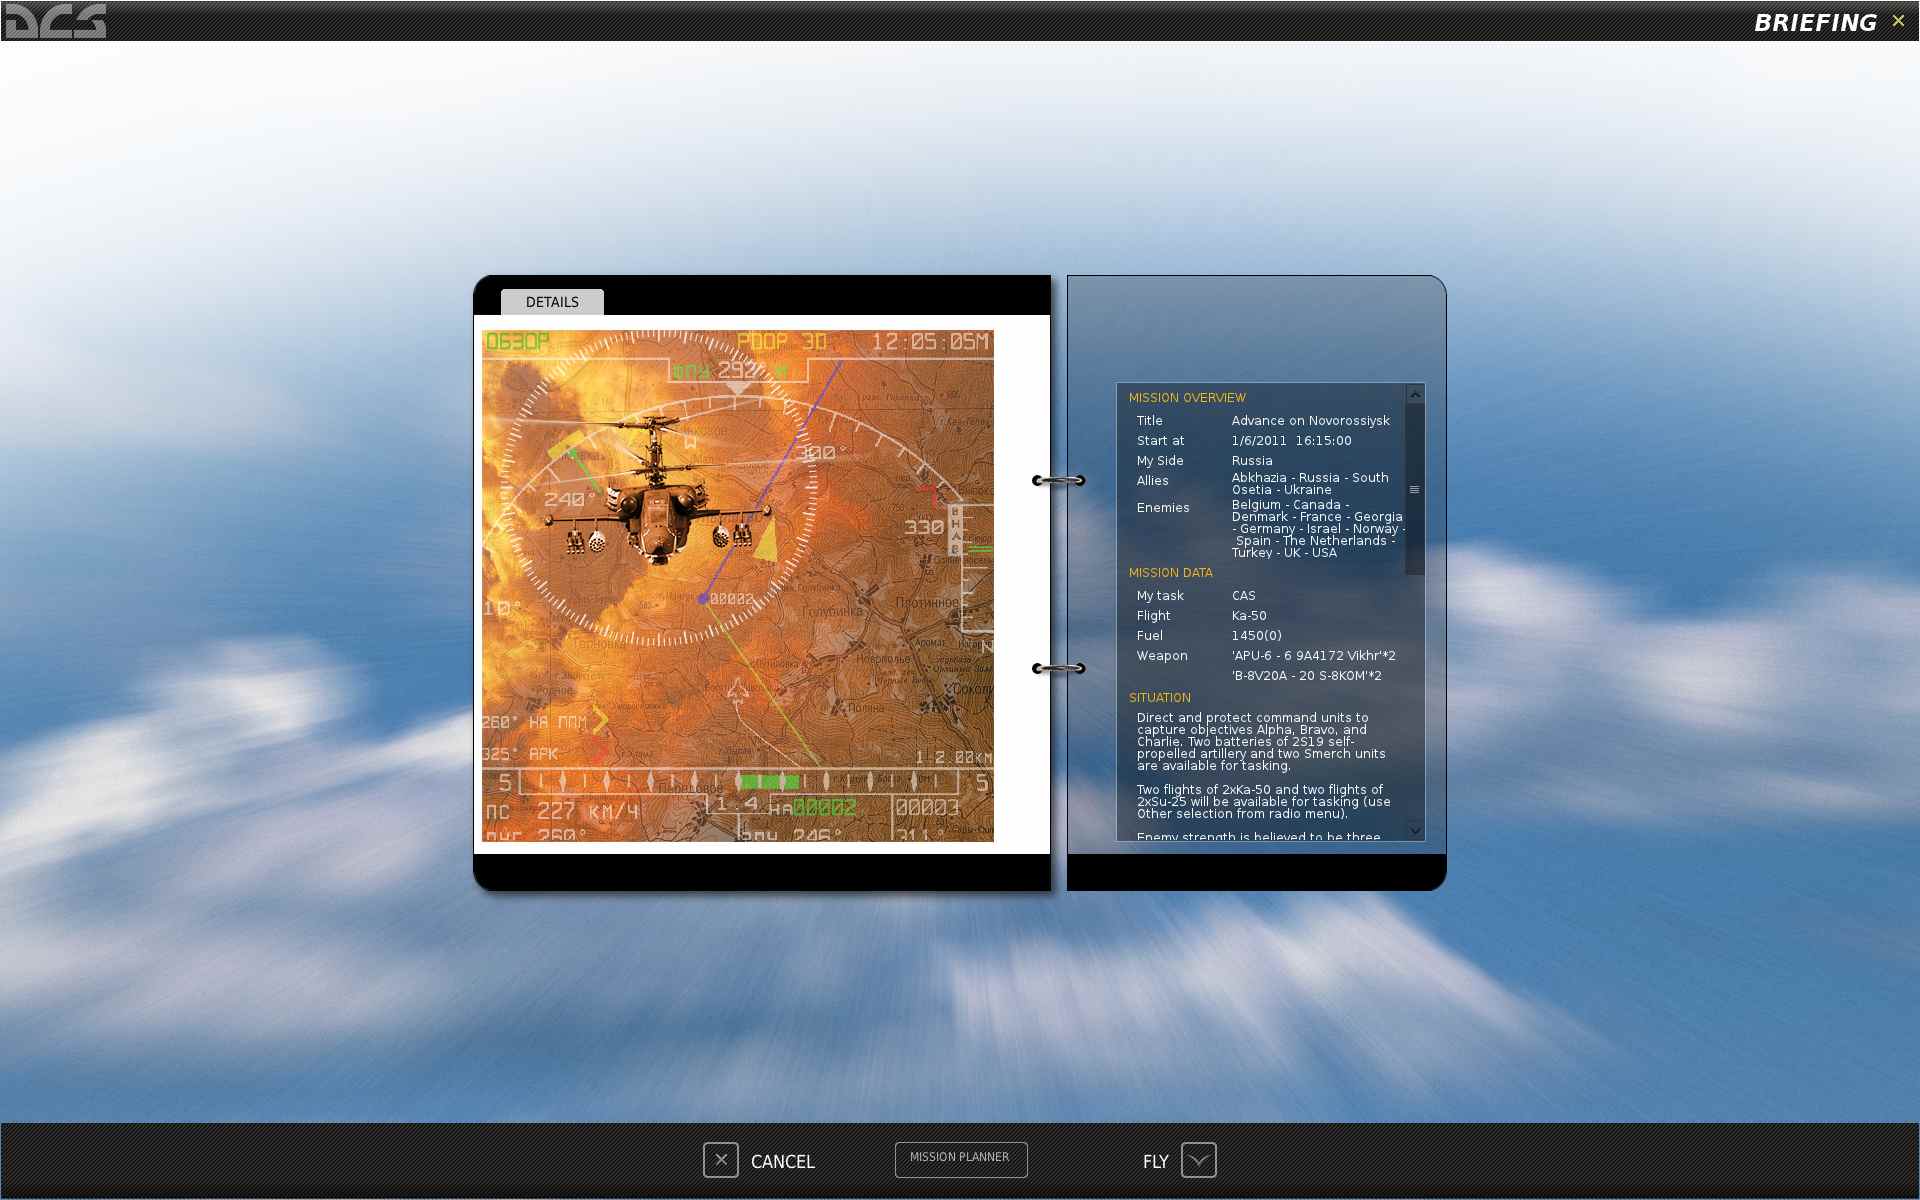Click the 'Weapon' field label
Viewport: 1920px width, 1200px height.
1162,656
